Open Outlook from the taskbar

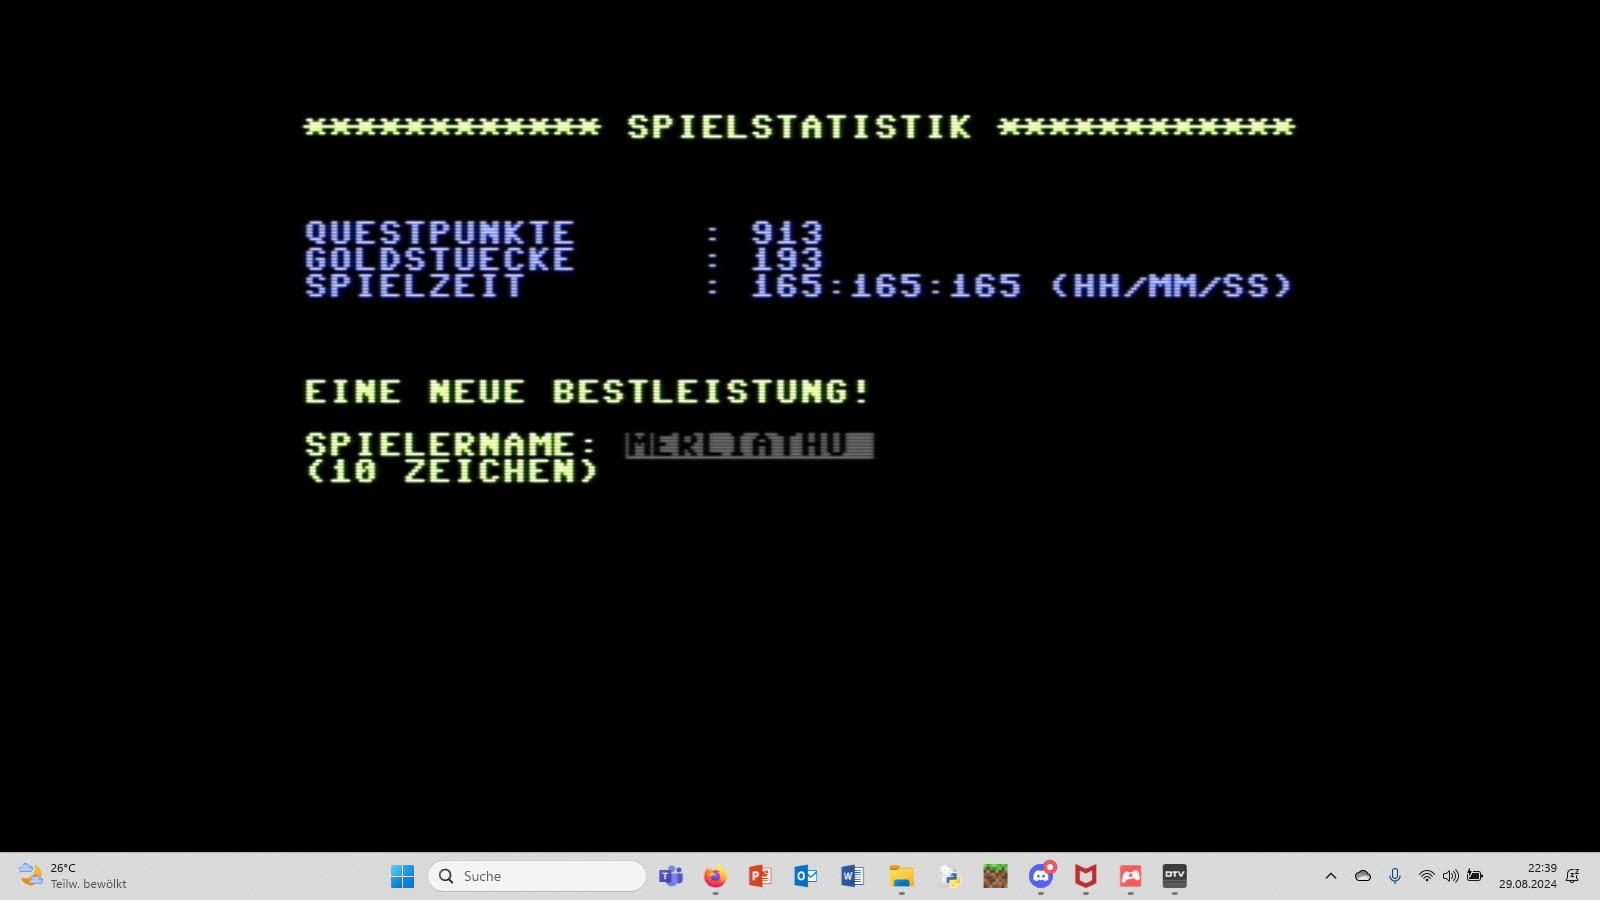click(806, 876)
